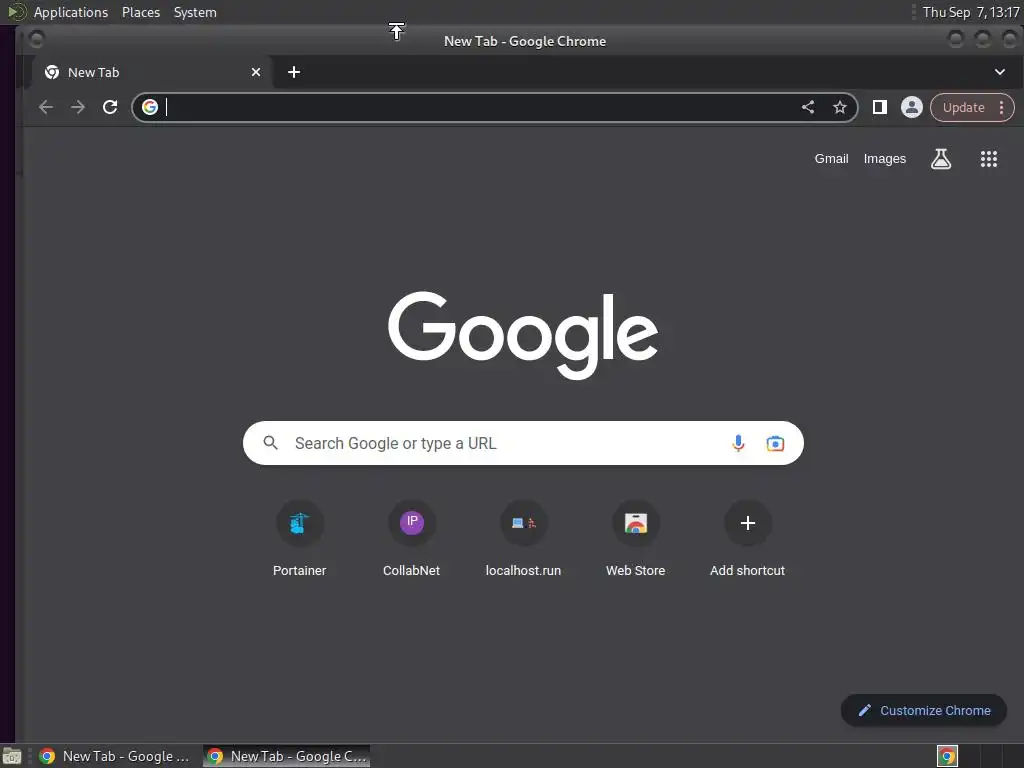Viewport: 1024px width, 768px height.
Task: Expand the tab search chevron
Action: 1000,72
